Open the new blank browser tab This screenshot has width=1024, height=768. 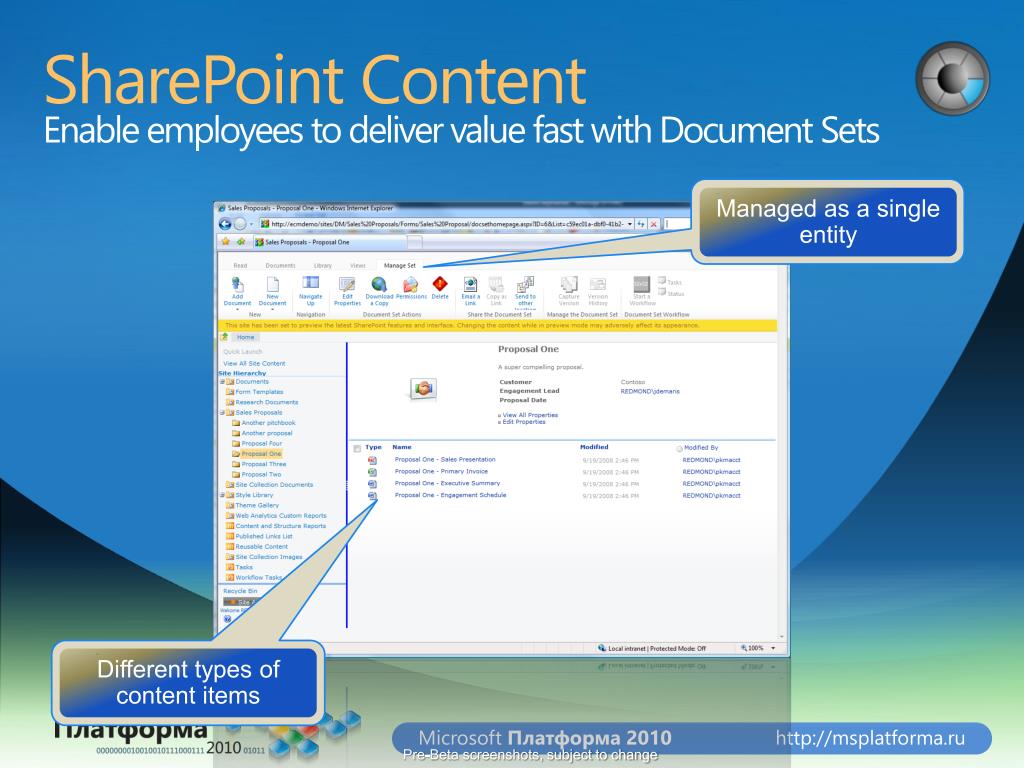415,242
